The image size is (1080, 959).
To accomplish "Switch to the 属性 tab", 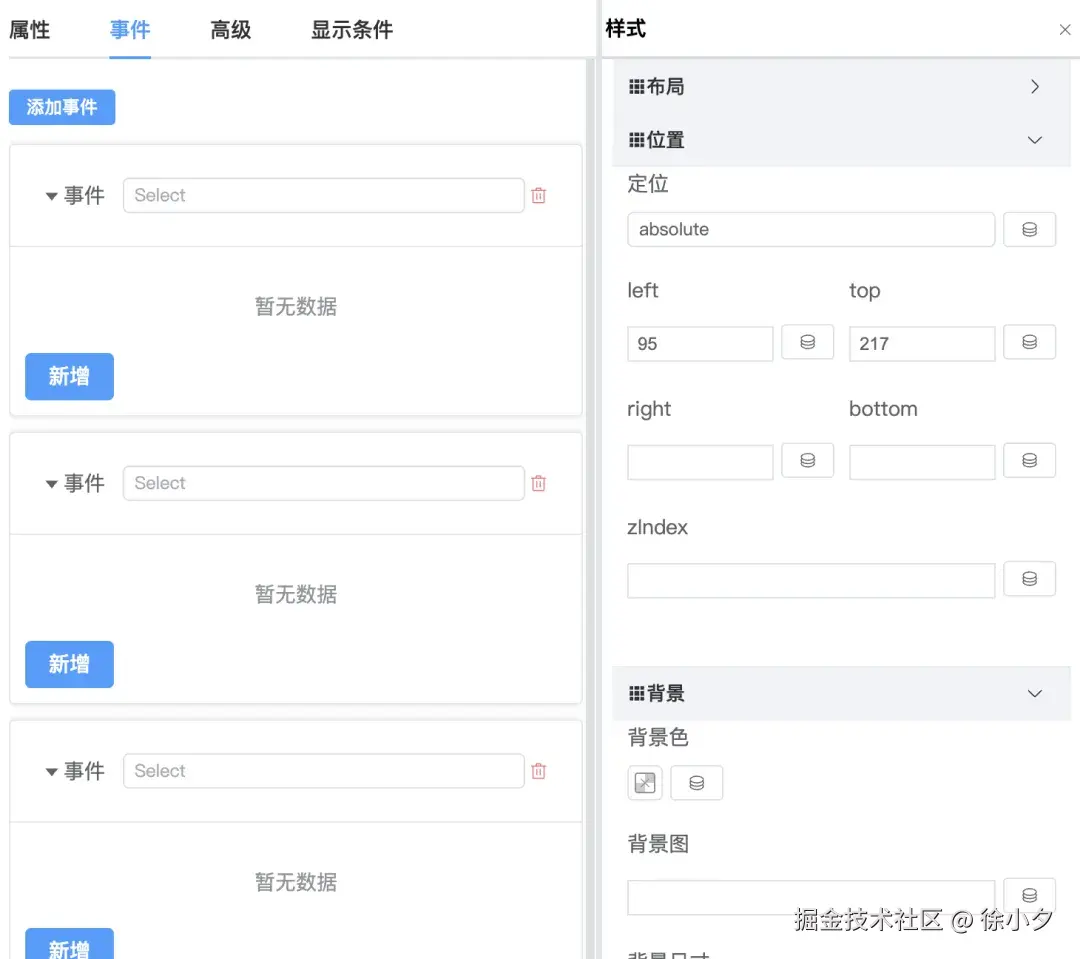I will click(x=29, y=30).
